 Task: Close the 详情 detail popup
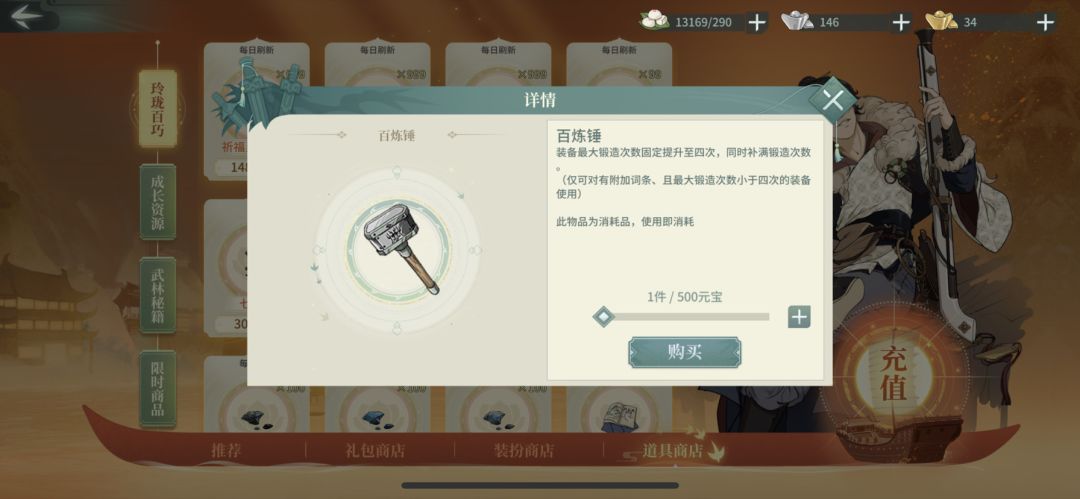coord(832,101)
